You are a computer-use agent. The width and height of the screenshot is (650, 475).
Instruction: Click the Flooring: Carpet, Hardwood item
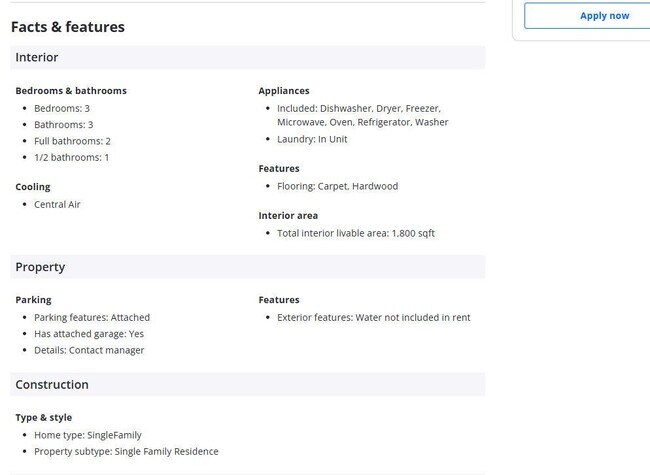pyautogui.click(x=337, y=187)
